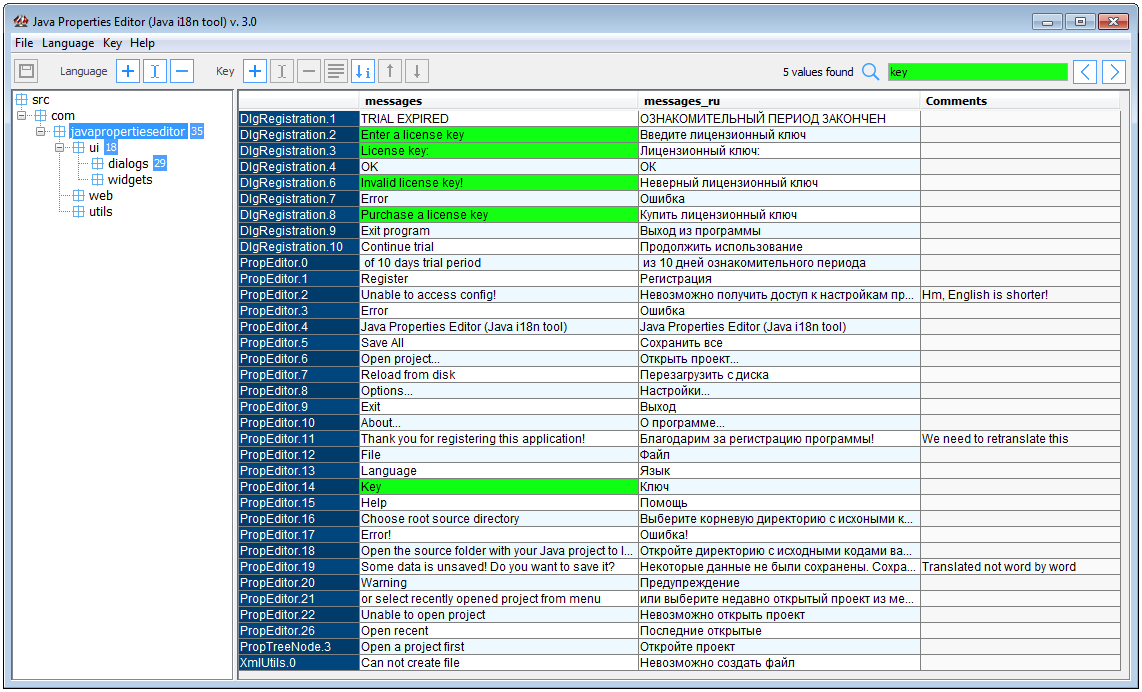Screen dimensions: 1142x692
Task: Click the 'Reload from disk' cell
Action: [x=499, y=375]
